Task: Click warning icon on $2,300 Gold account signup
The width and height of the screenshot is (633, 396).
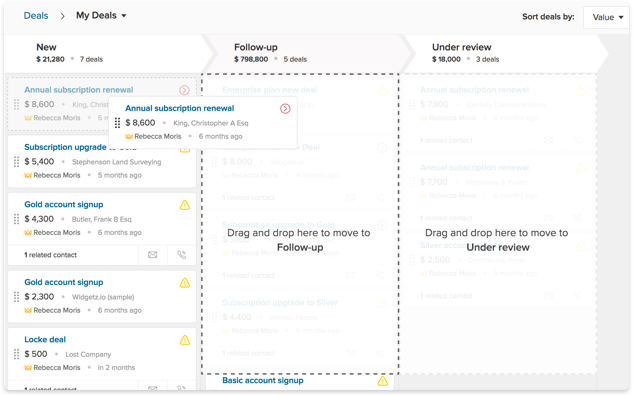Action: click(x=185, y=283)
